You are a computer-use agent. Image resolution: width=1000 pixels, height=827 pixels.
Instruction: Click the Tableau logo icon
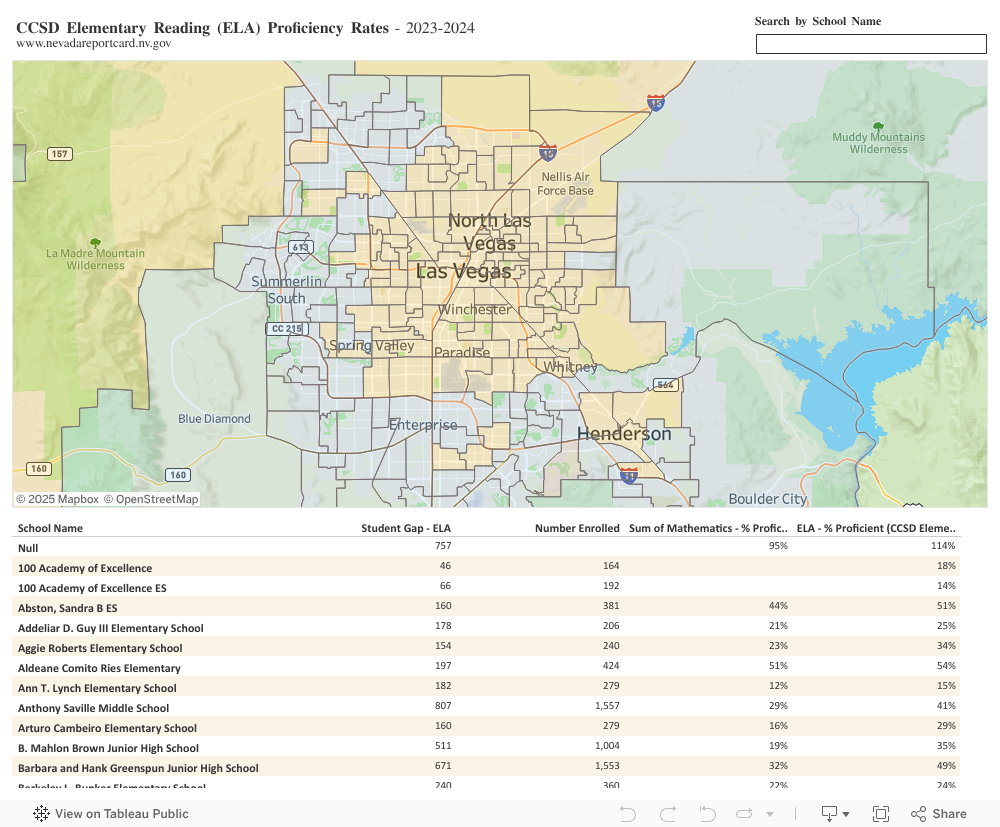click(x=41, y=814)
